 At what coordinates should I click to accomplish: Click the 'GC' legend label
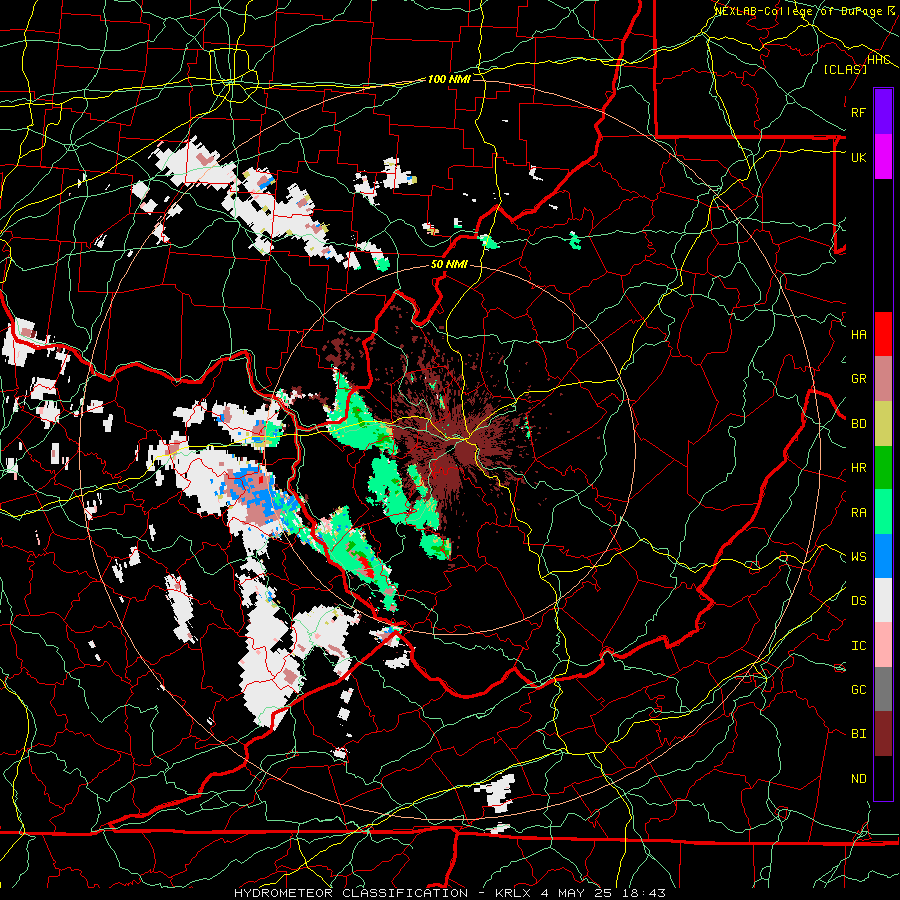point(858,690)
